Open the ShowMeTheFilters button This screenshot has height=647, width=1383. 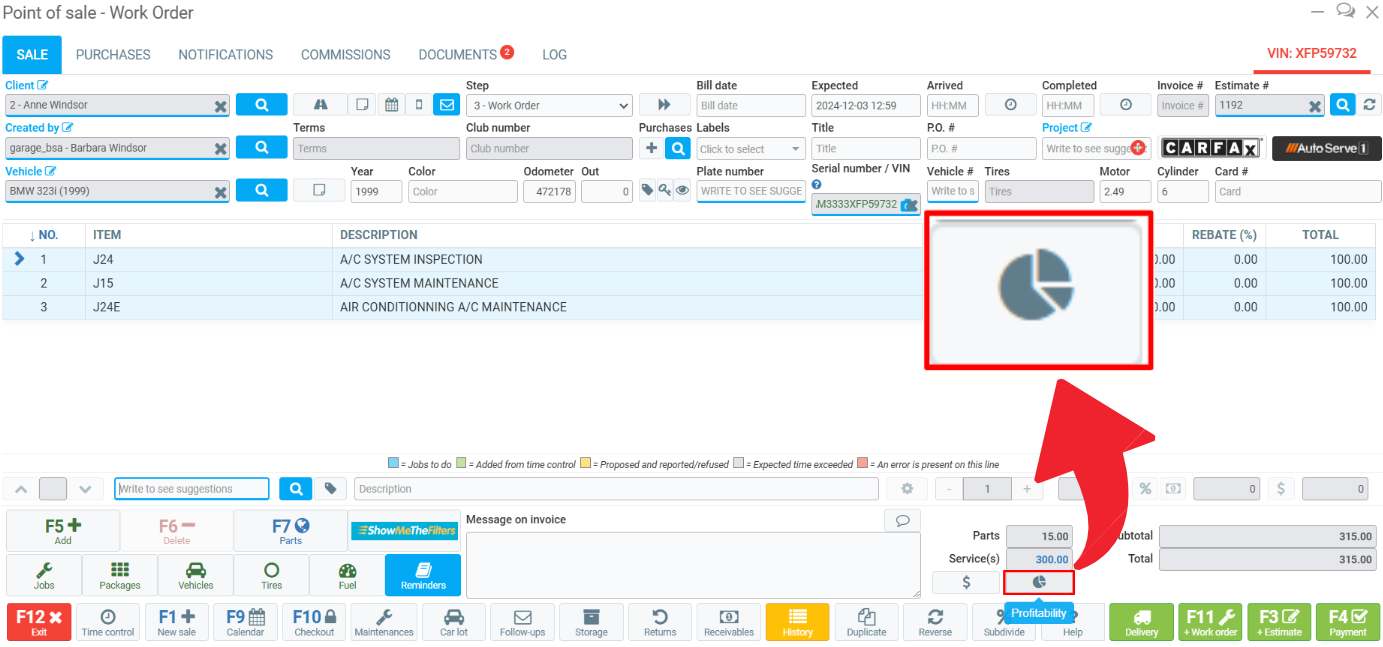pos(404,531)
